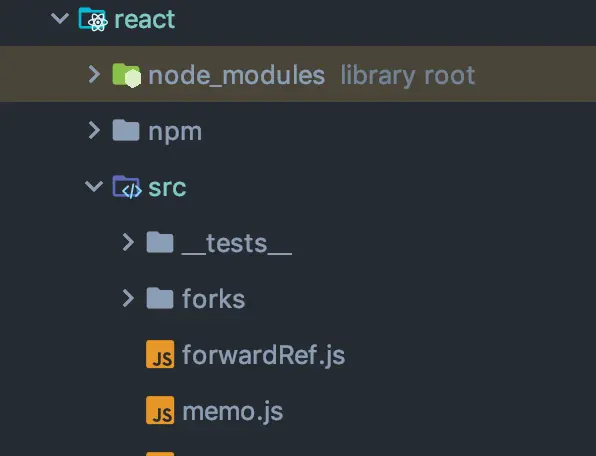Click the green node_modules folder icon
Image resolution: width=596 pixels, height=456 pixels.
point(127,75)
